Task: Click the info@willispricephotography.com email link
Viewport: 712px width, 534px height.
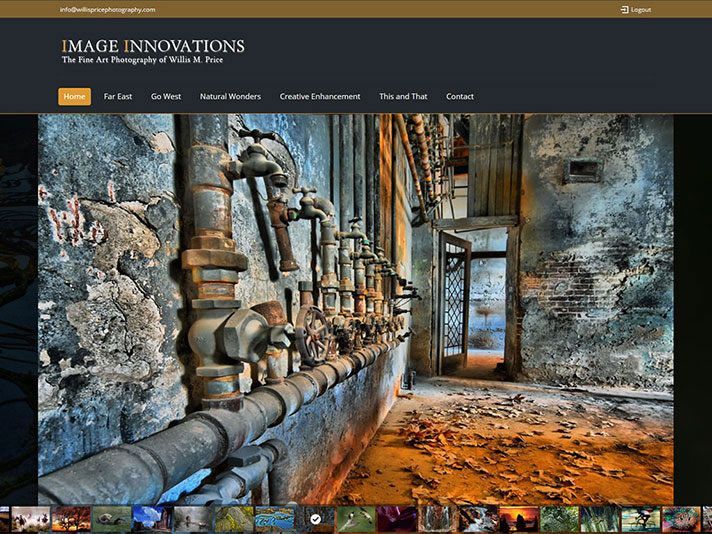Action: pyautogui.click(x=108, y=9)
